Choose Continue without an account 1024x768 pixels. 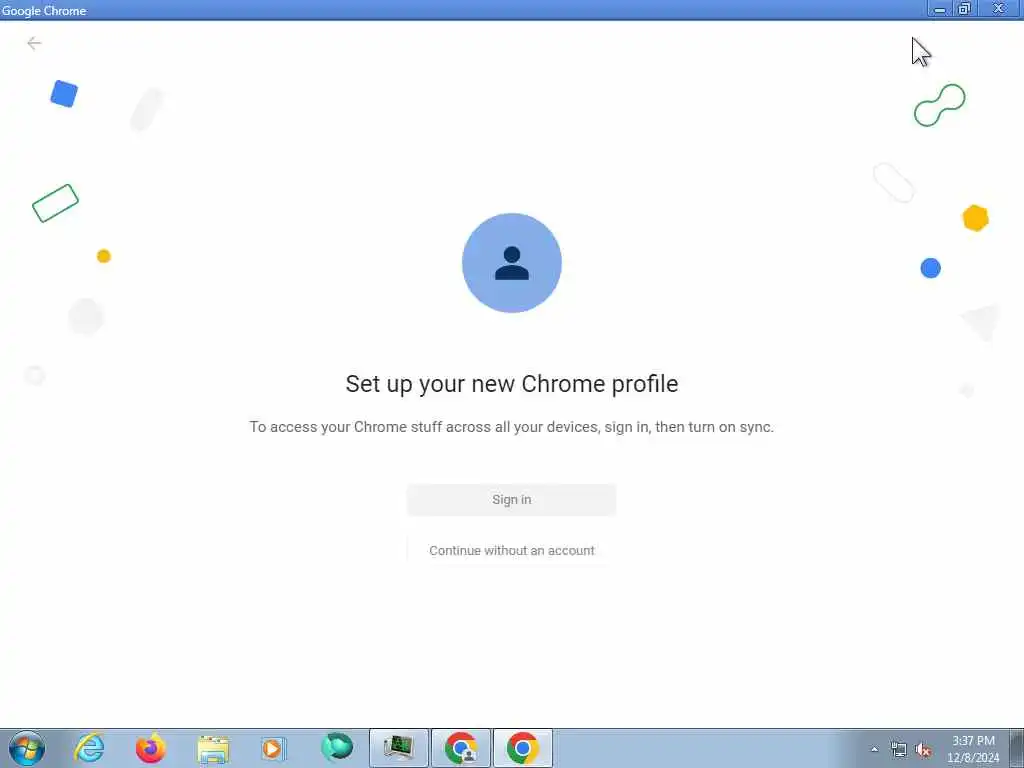point(511,551)
